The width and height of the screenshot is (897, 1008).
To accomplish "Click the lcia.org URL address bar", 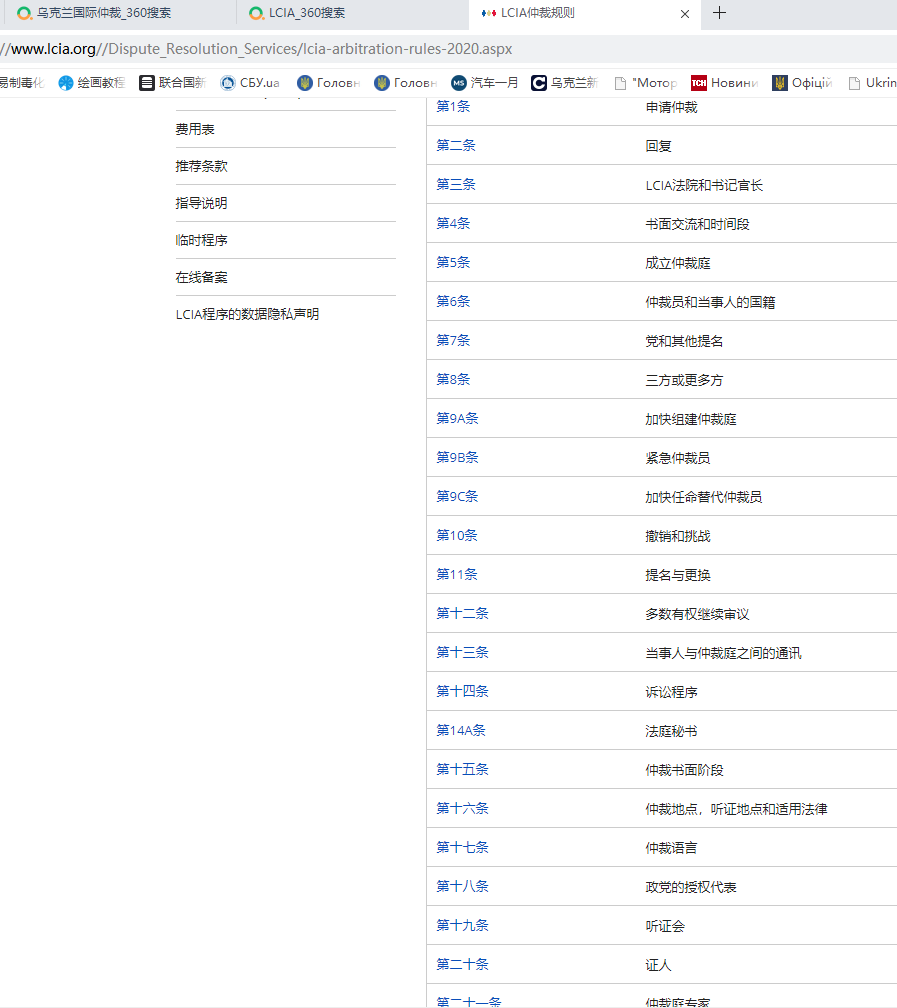I will (448, 49).
